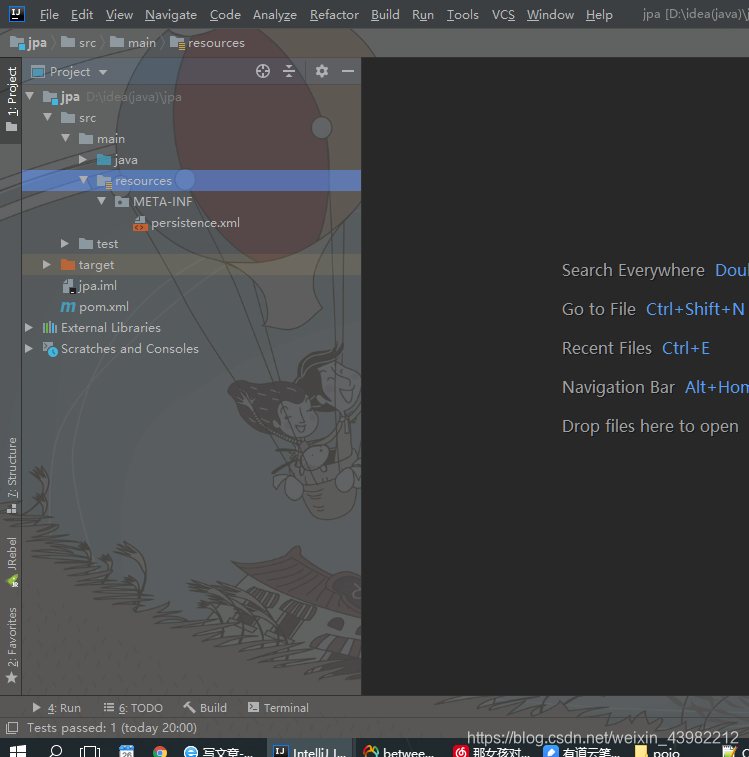
Task: Open the Analyze menu
Action: pos(275,15)
